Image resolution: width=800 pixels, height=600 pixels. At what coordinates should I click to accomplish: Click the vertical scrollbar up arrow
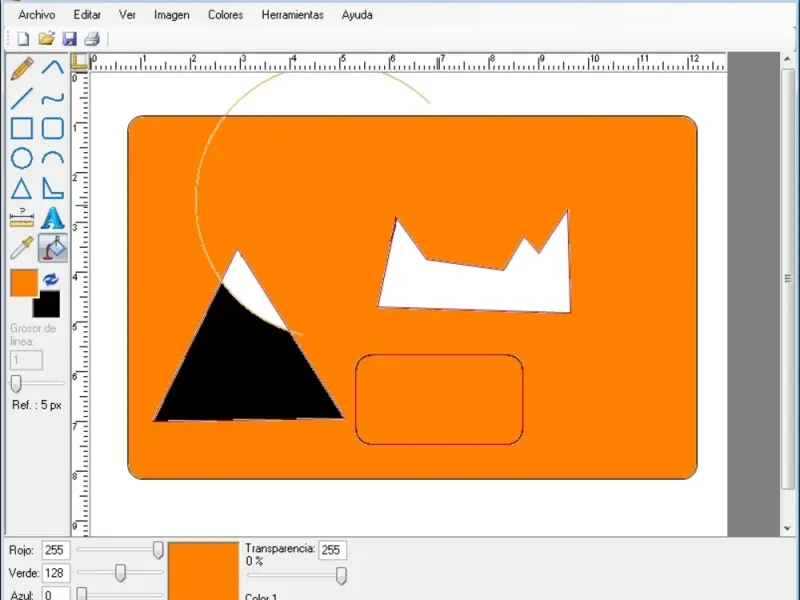pos(787,59)
